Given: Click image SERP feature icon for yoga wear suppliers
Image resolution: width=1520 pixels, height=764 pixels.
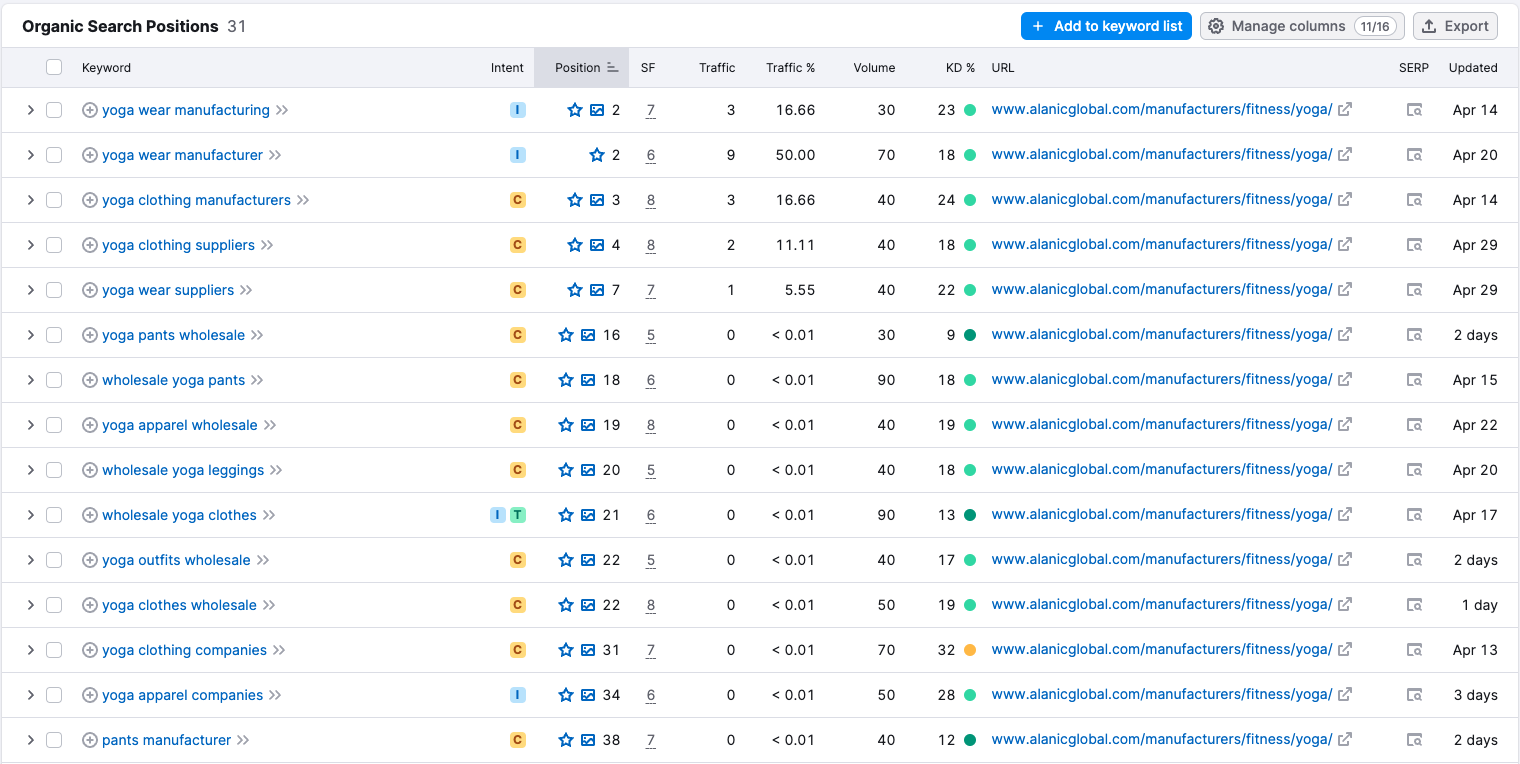Looking at the screenshot, I should click(x=597, y=290).
